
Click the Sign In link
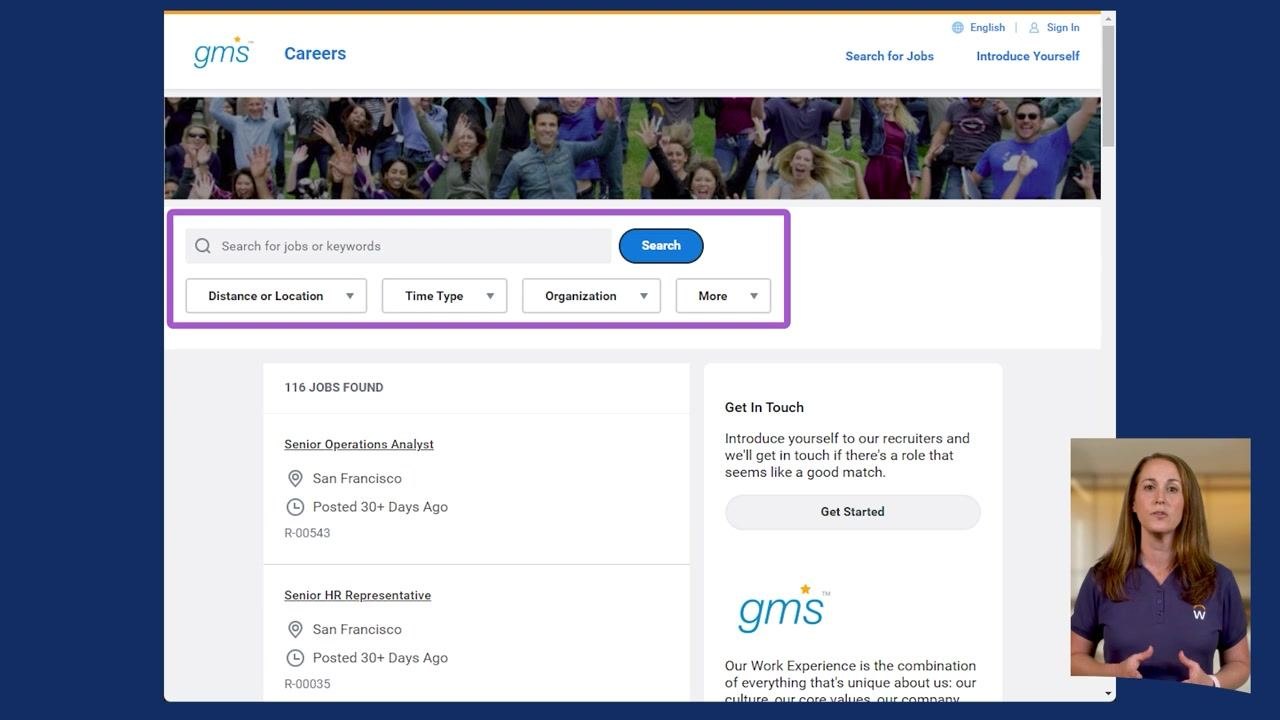[1063, 28]
